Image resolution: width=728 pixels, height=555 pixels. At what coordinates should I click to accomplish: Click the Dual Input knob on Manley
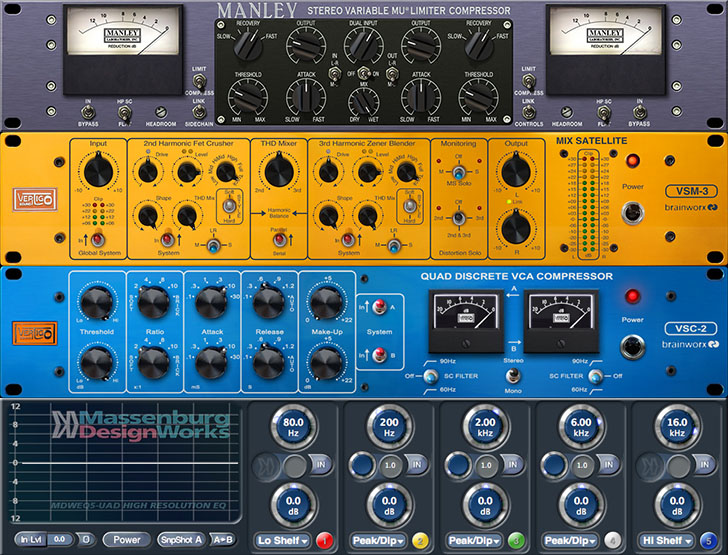(364, 45)
